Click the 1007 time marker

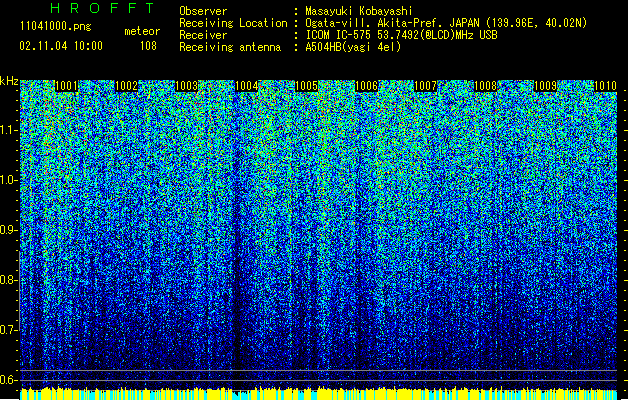pyautogui.click(x=425, y=86)
